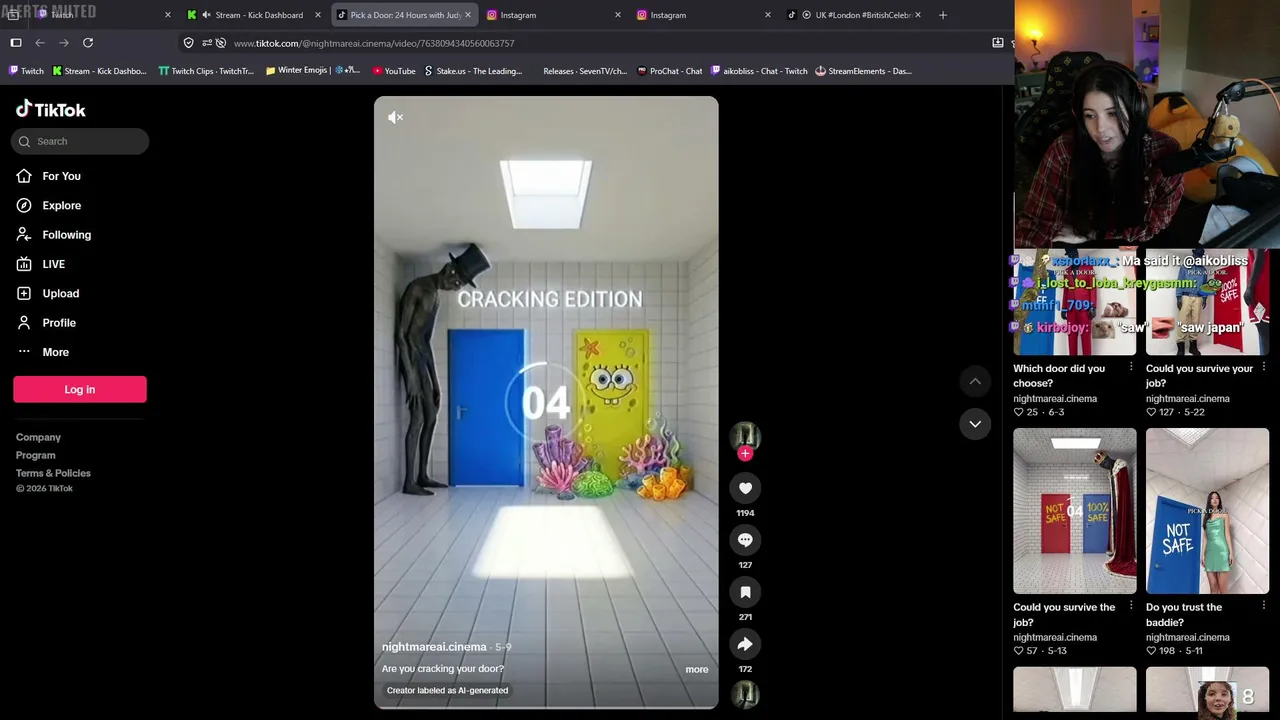Click the 'Creator labeled as AI-generated' tag

coord(447,690)
